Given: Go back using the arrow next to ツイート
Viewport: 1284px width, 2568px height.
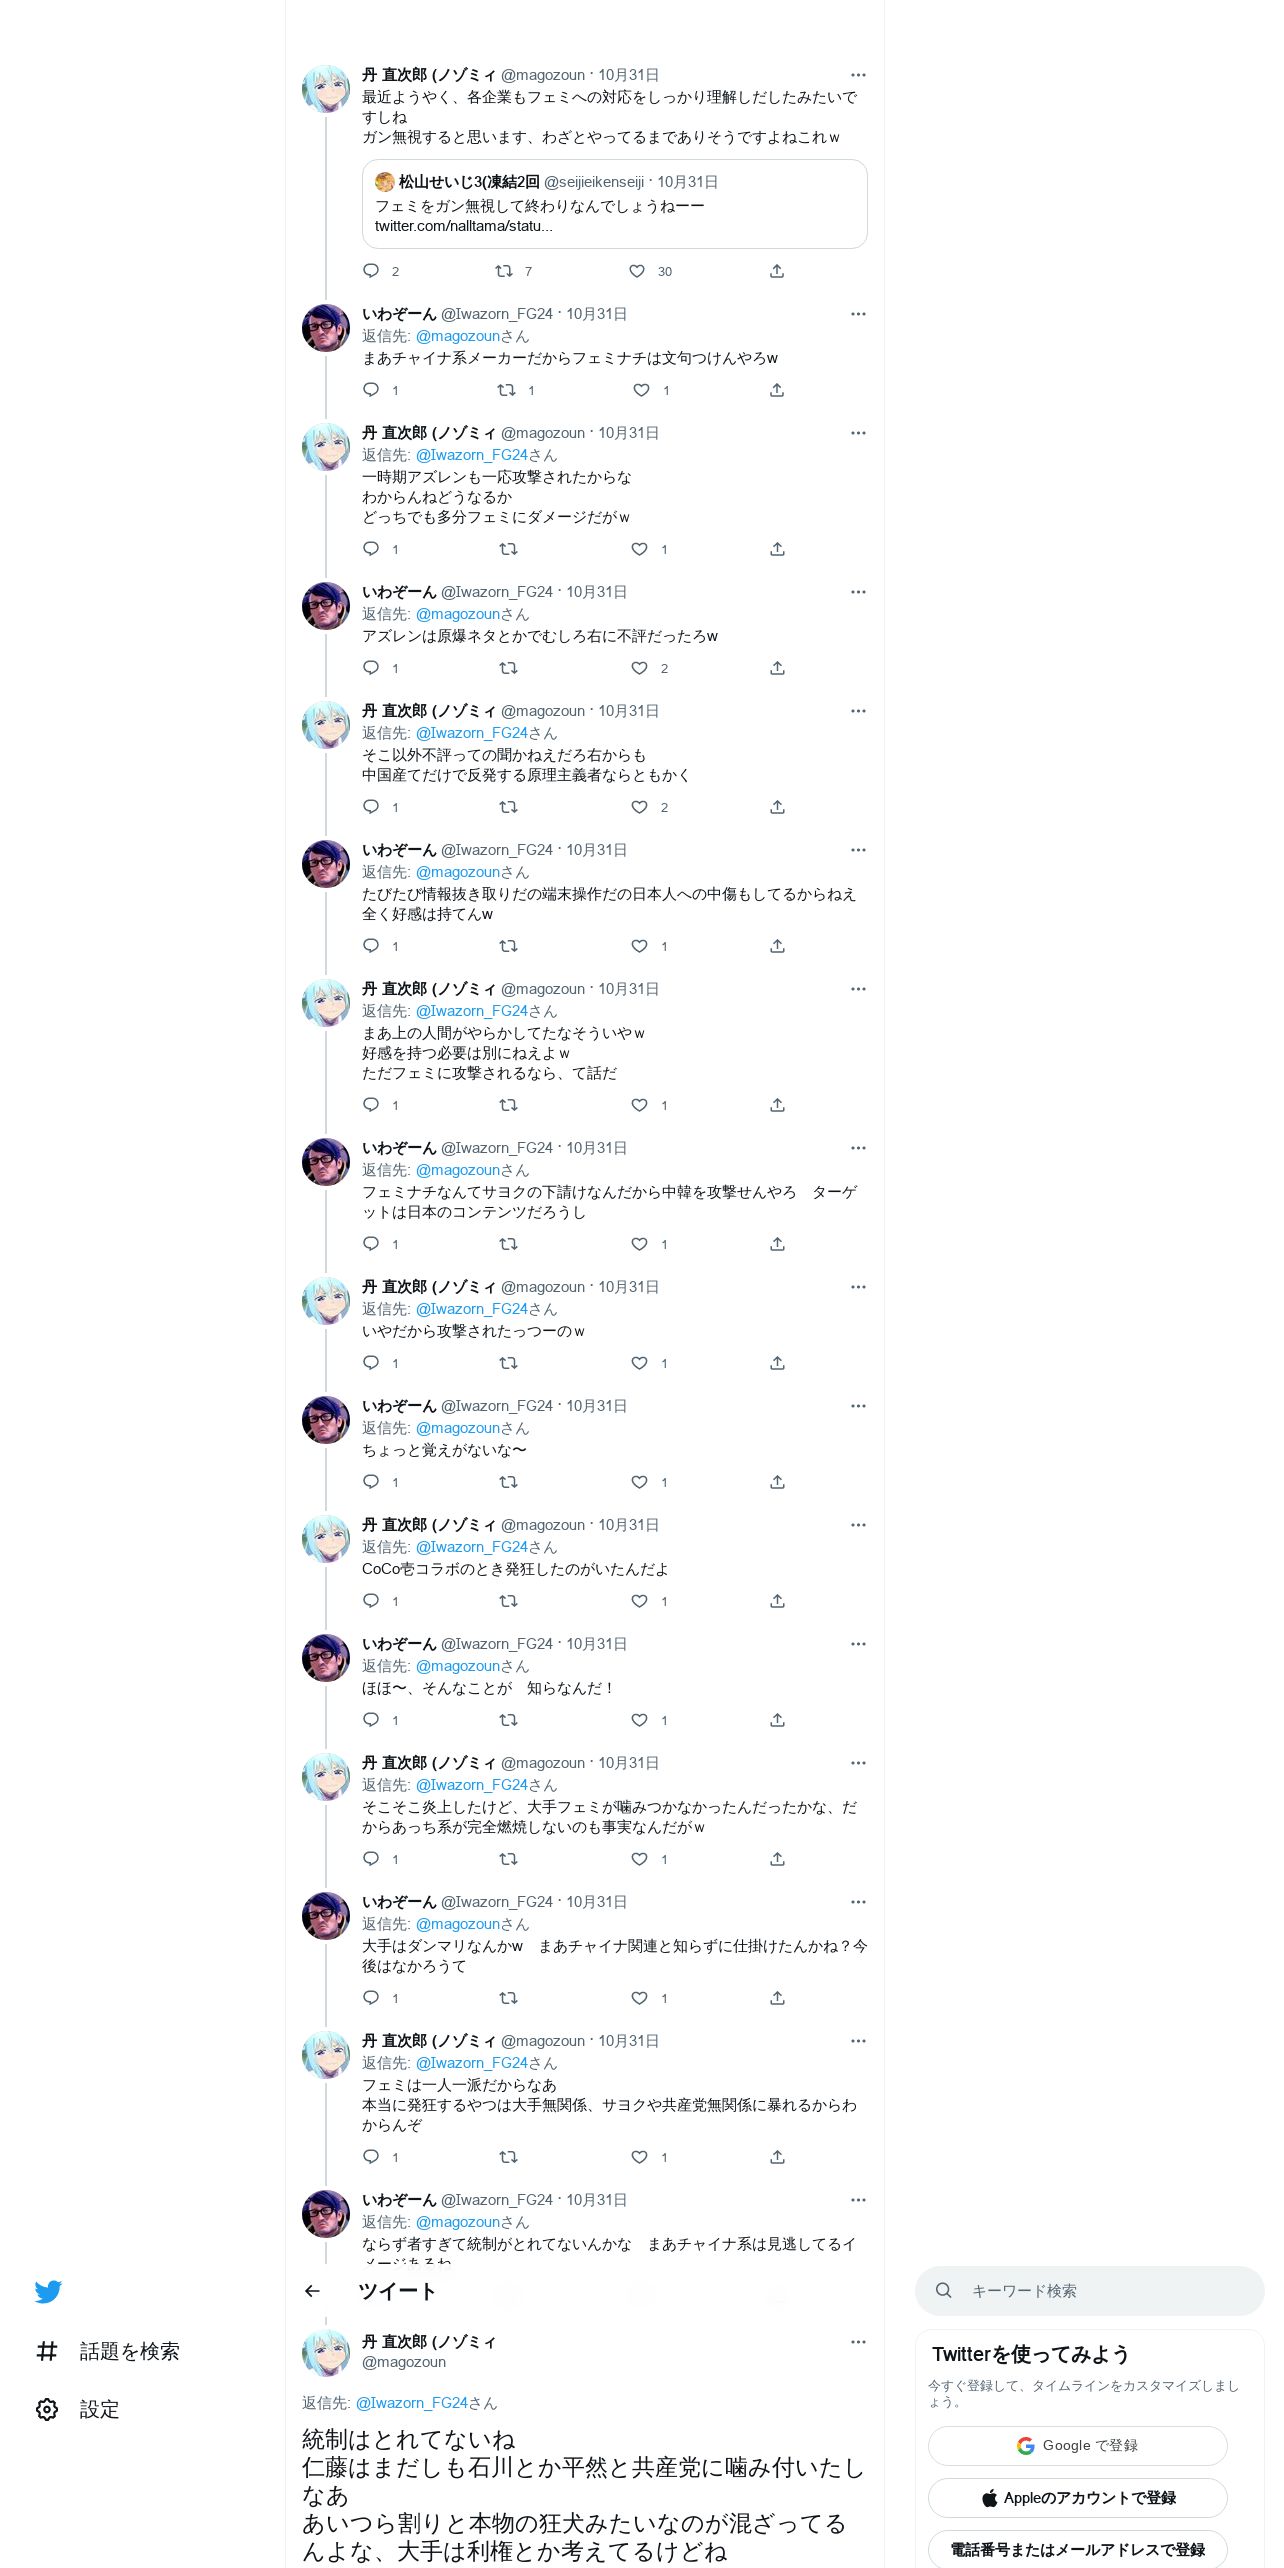Looking at the screenshot, I should [313, 2291].
